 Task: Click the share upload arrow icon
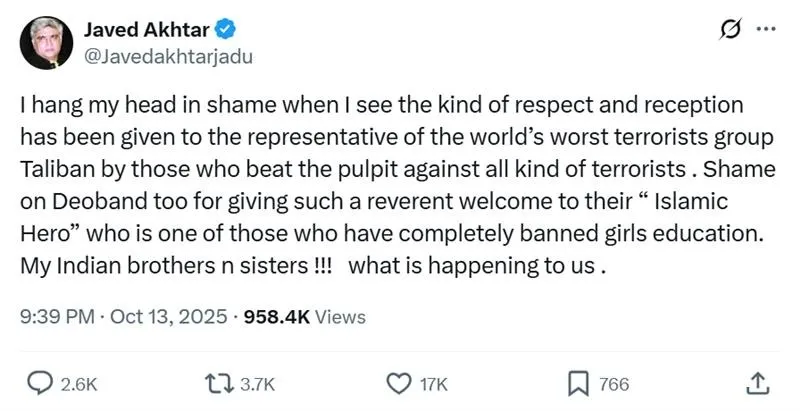tap(757, 383)
